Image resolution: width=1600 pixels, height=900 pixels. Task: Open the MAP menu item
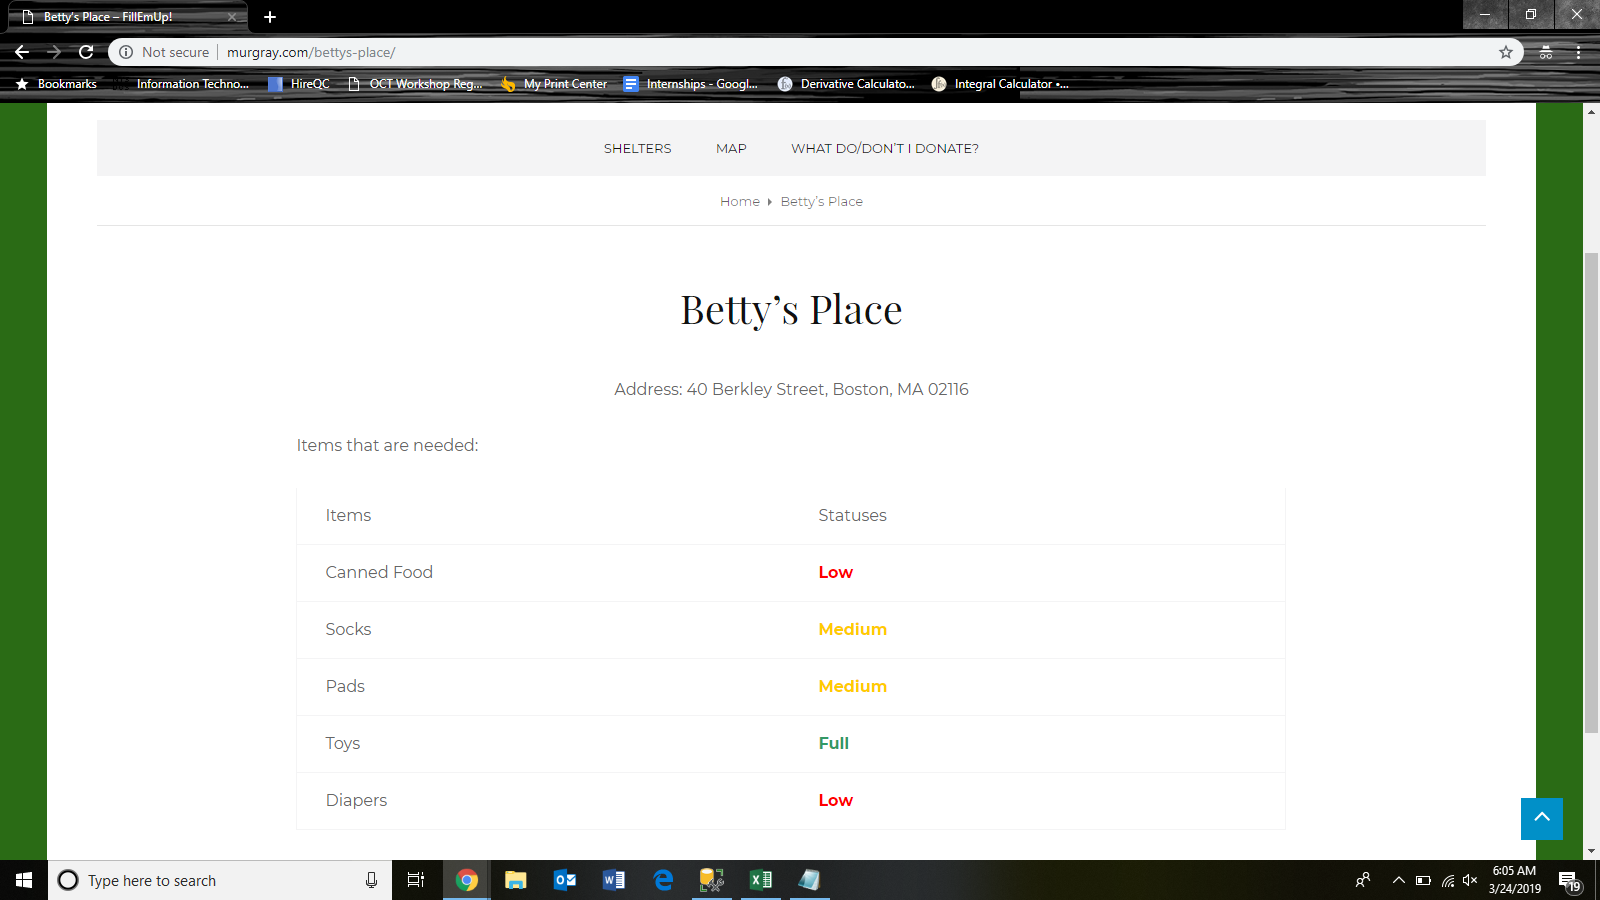pyautogui.click(x=731, y=148)
